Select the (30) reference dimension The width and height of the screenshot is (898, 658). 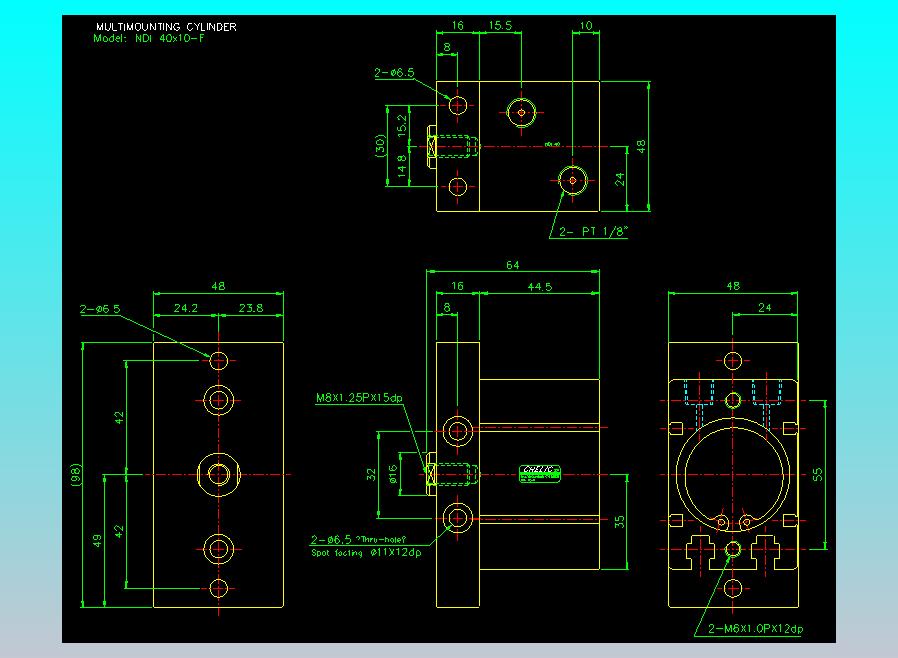click(380, 145)
